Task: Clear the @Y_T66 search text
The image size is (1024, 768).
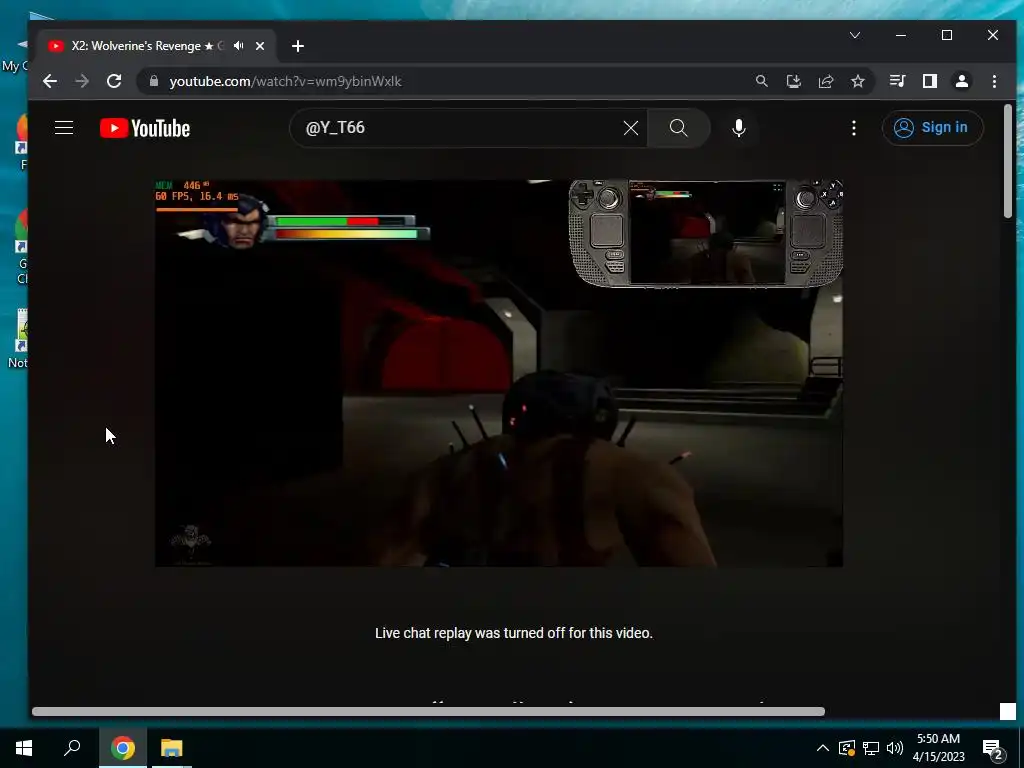Action: [x=630, y=128]
